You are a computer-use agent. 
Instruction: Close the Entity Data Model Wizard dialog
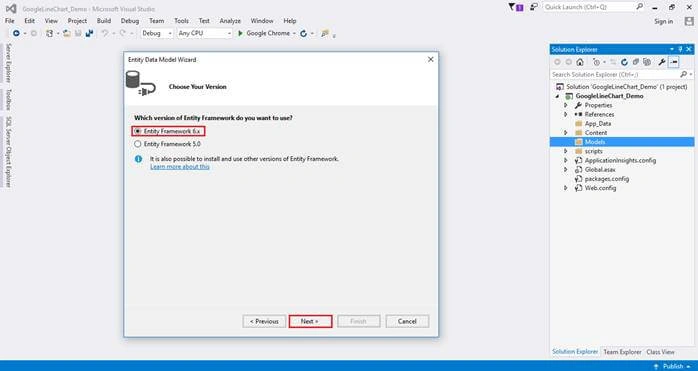click(x=430, y=59)
